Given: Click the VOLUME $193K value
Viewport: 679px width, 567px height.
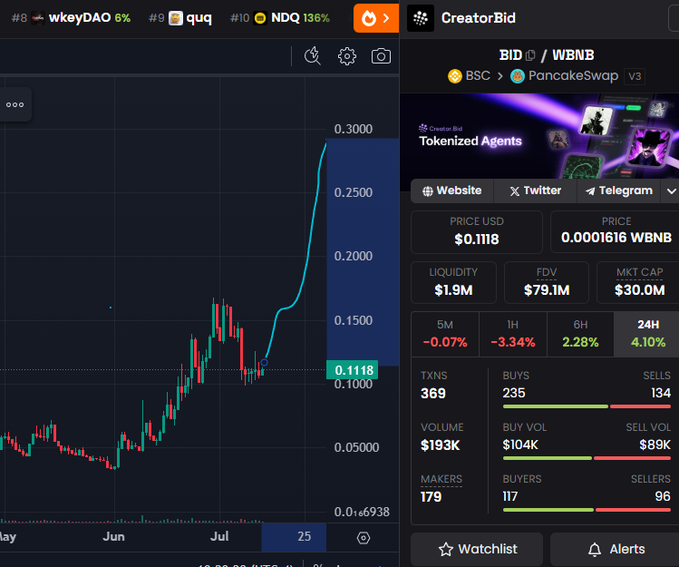Looking at the screenshot, I should click(x=440, y=445).
